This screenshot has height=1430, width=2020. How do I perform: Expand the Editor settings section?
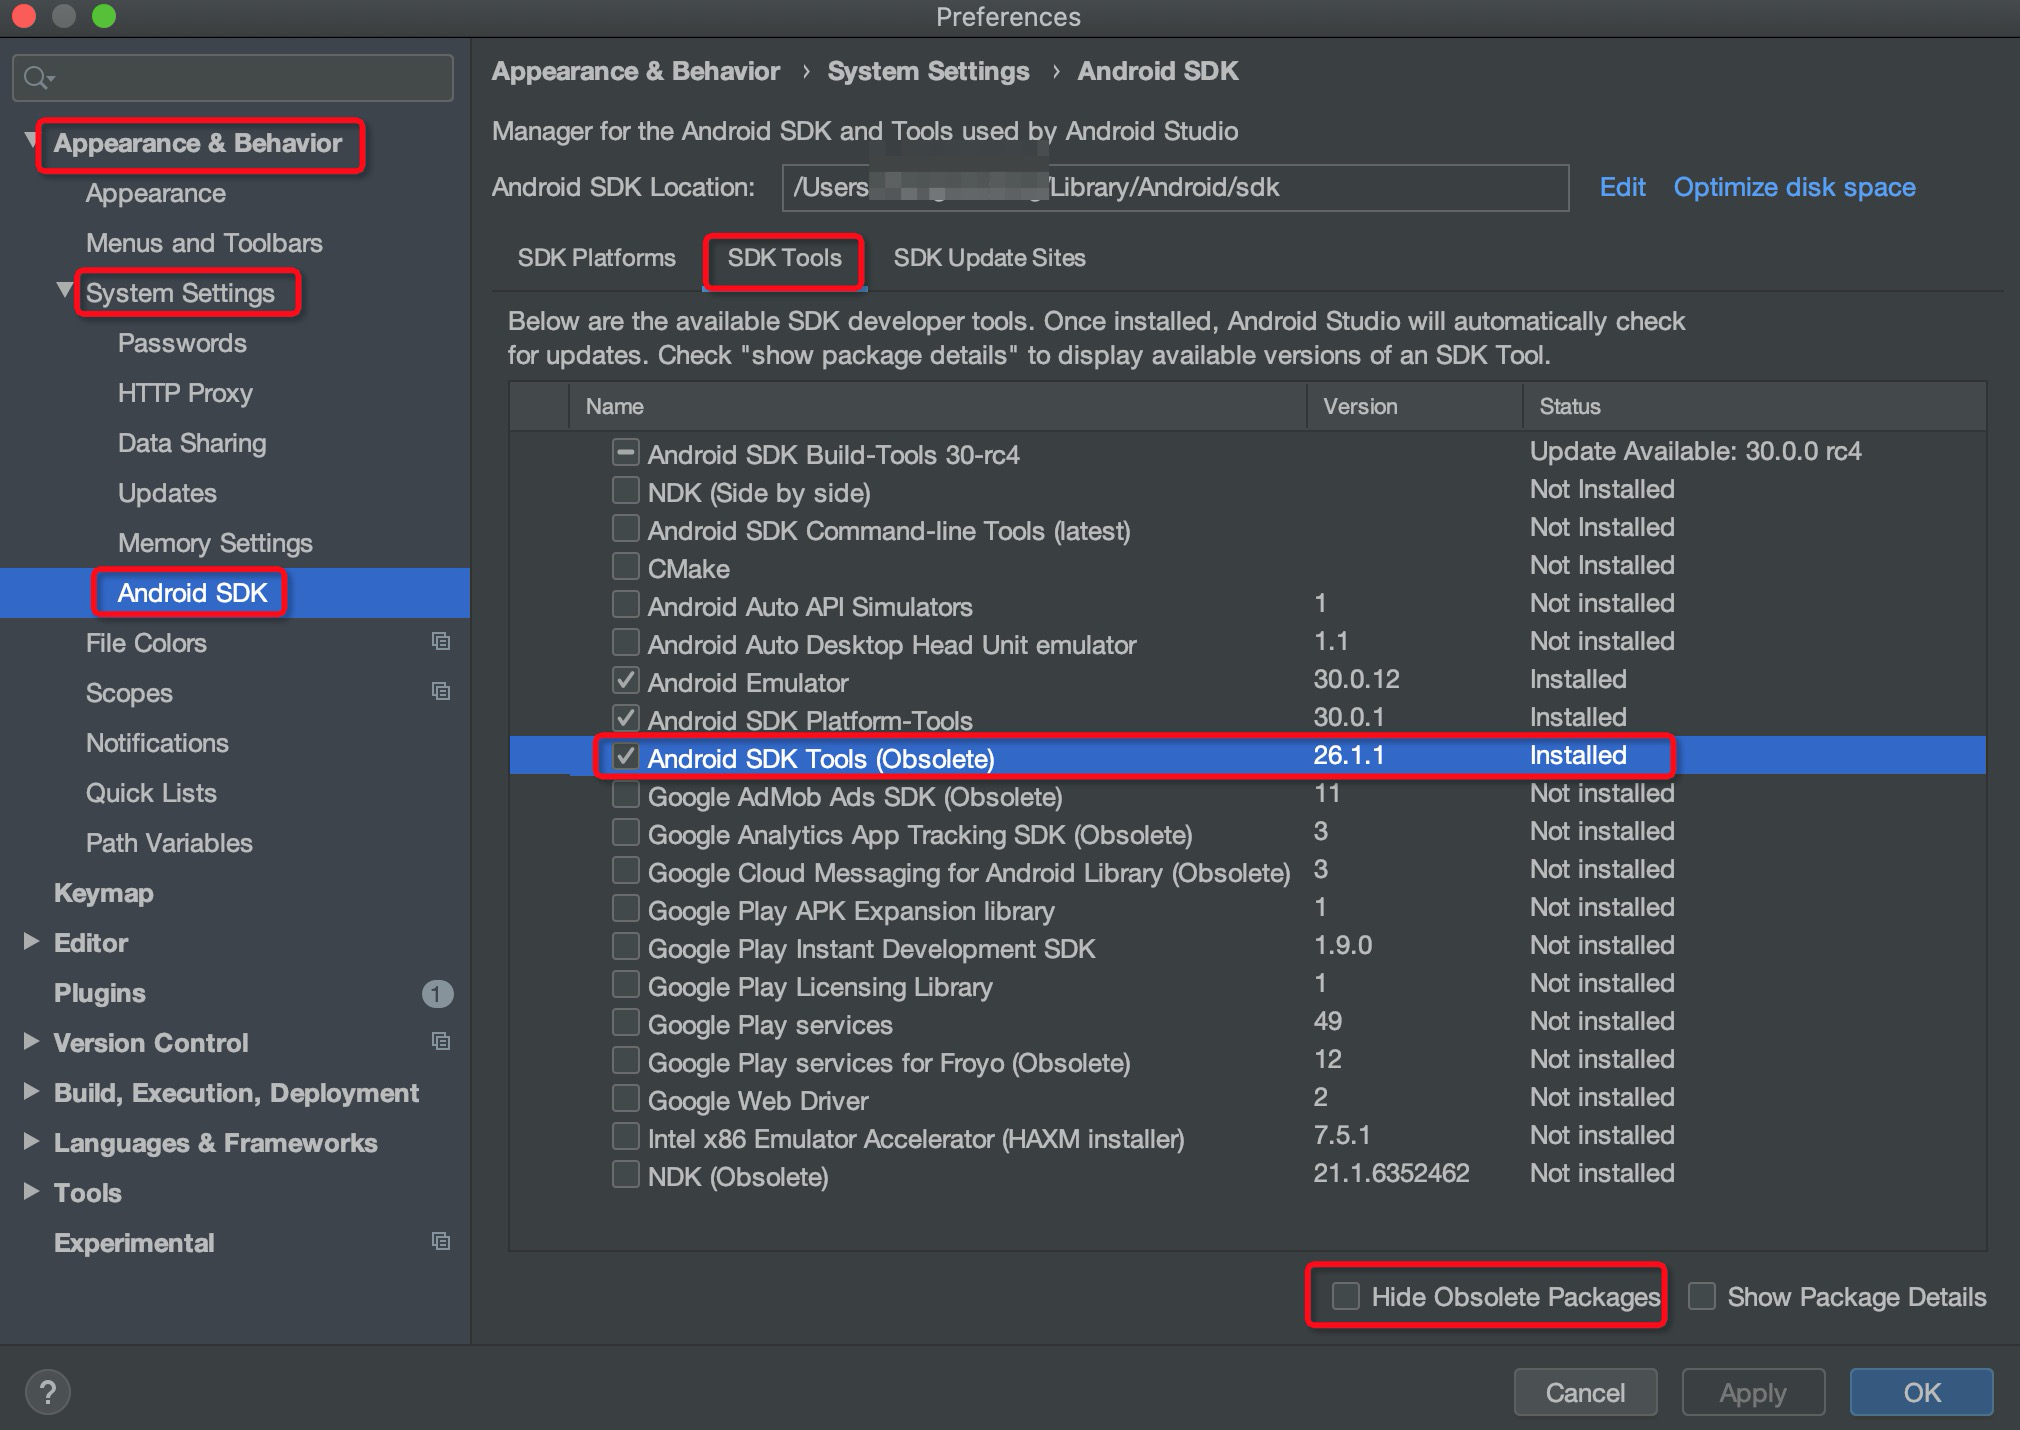[31, 942]
